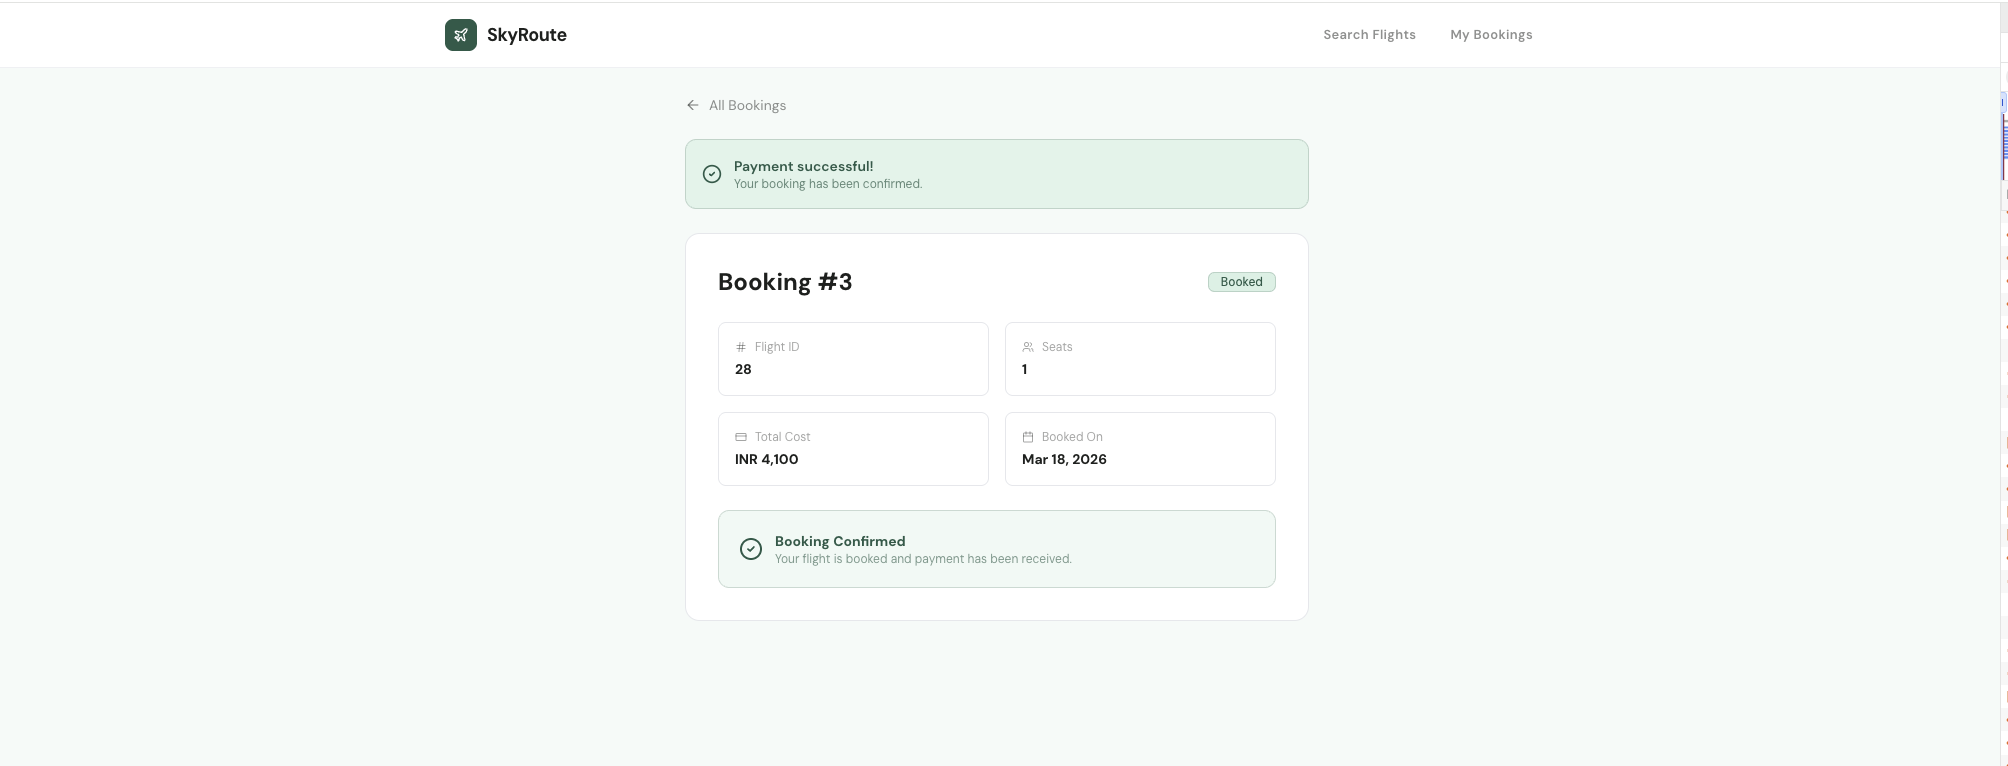Viewport: 2008px width, 766px height.
Task: Click the SkyRoute brand name
Action: pos(527,35)
